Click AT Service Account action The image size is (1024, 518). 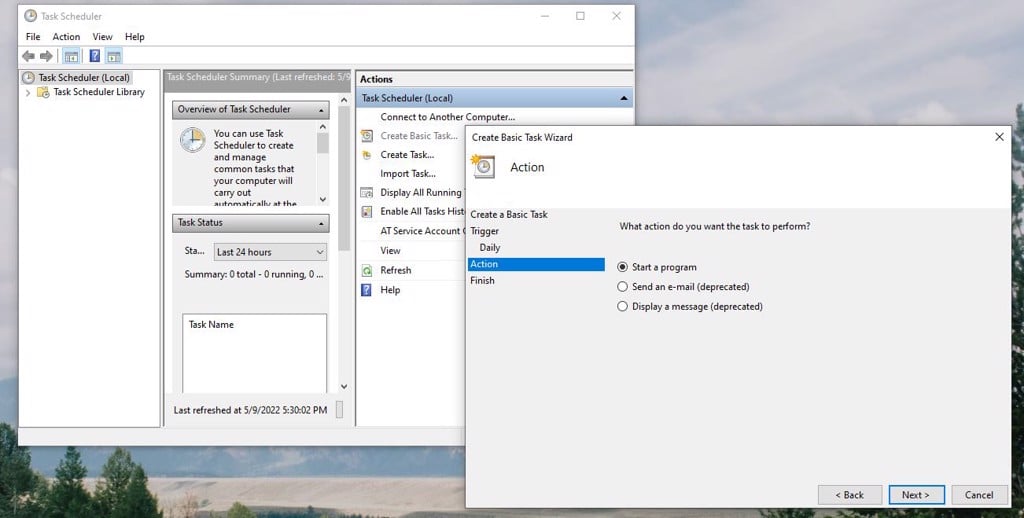click(422, 231)
